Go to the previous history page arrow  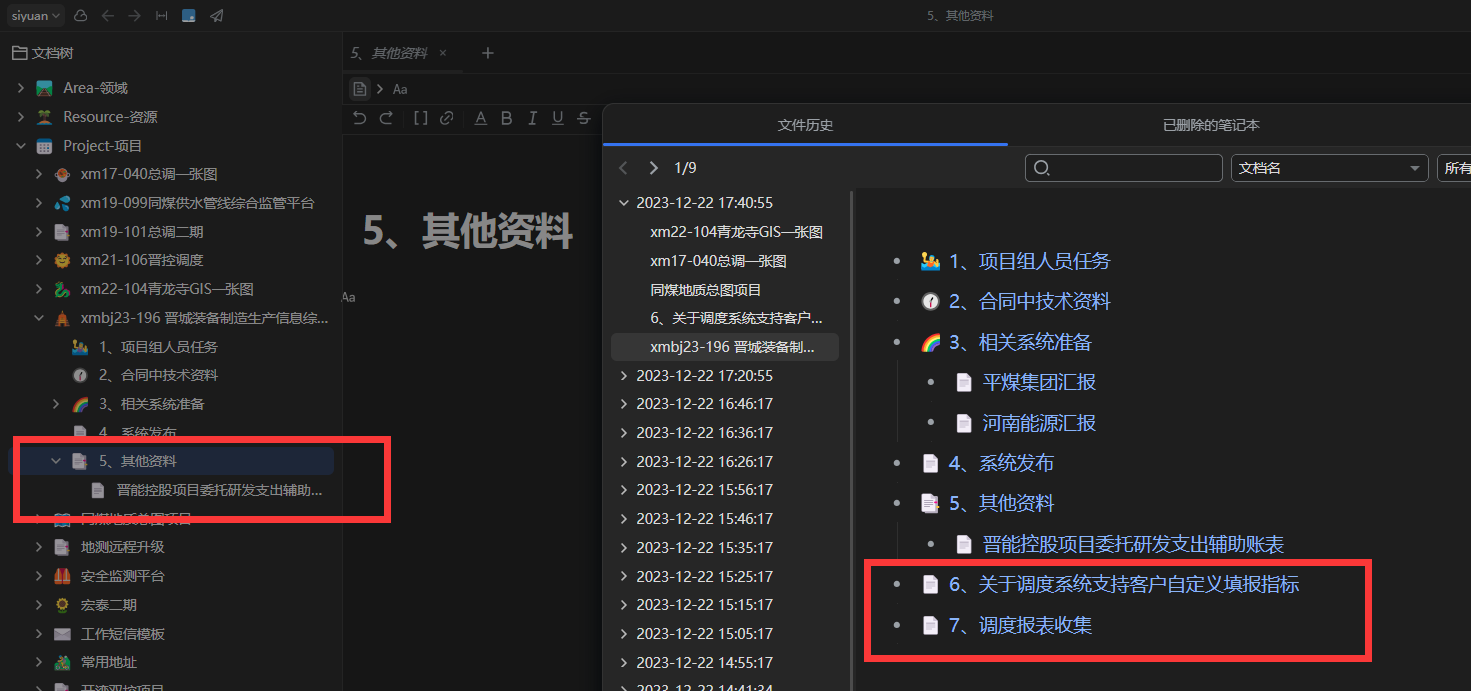coord(623,168)
